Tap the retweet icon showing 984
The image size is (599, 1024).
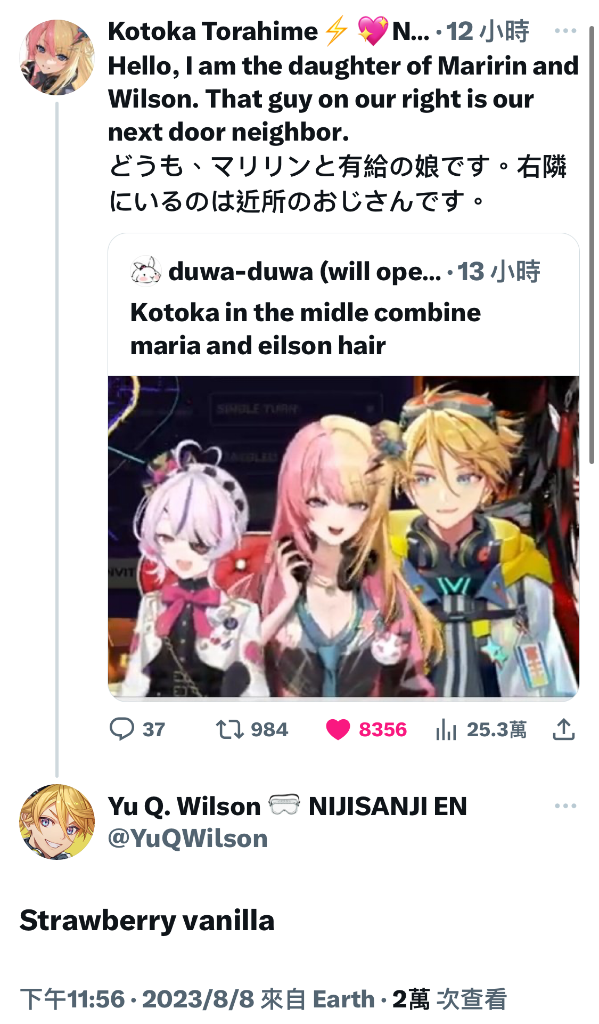(229, 729)
